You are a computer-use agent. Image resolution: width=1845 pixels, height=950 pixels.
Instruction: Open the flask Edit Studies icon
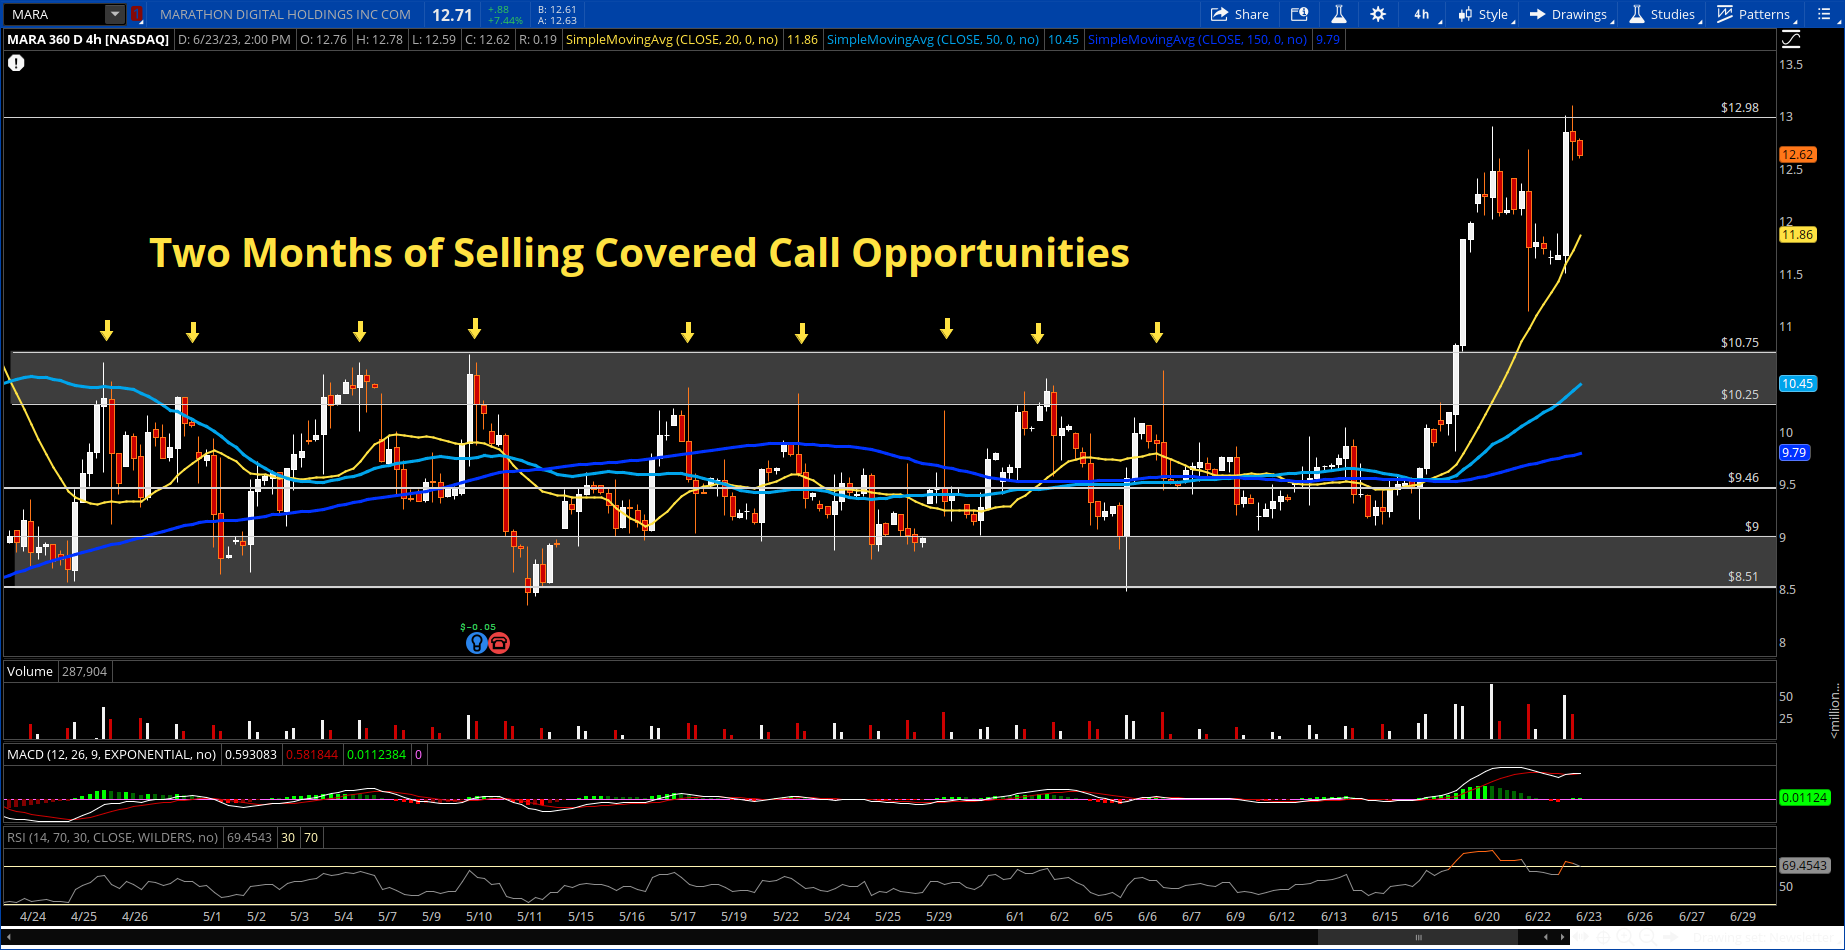[x=1339, y=14]
